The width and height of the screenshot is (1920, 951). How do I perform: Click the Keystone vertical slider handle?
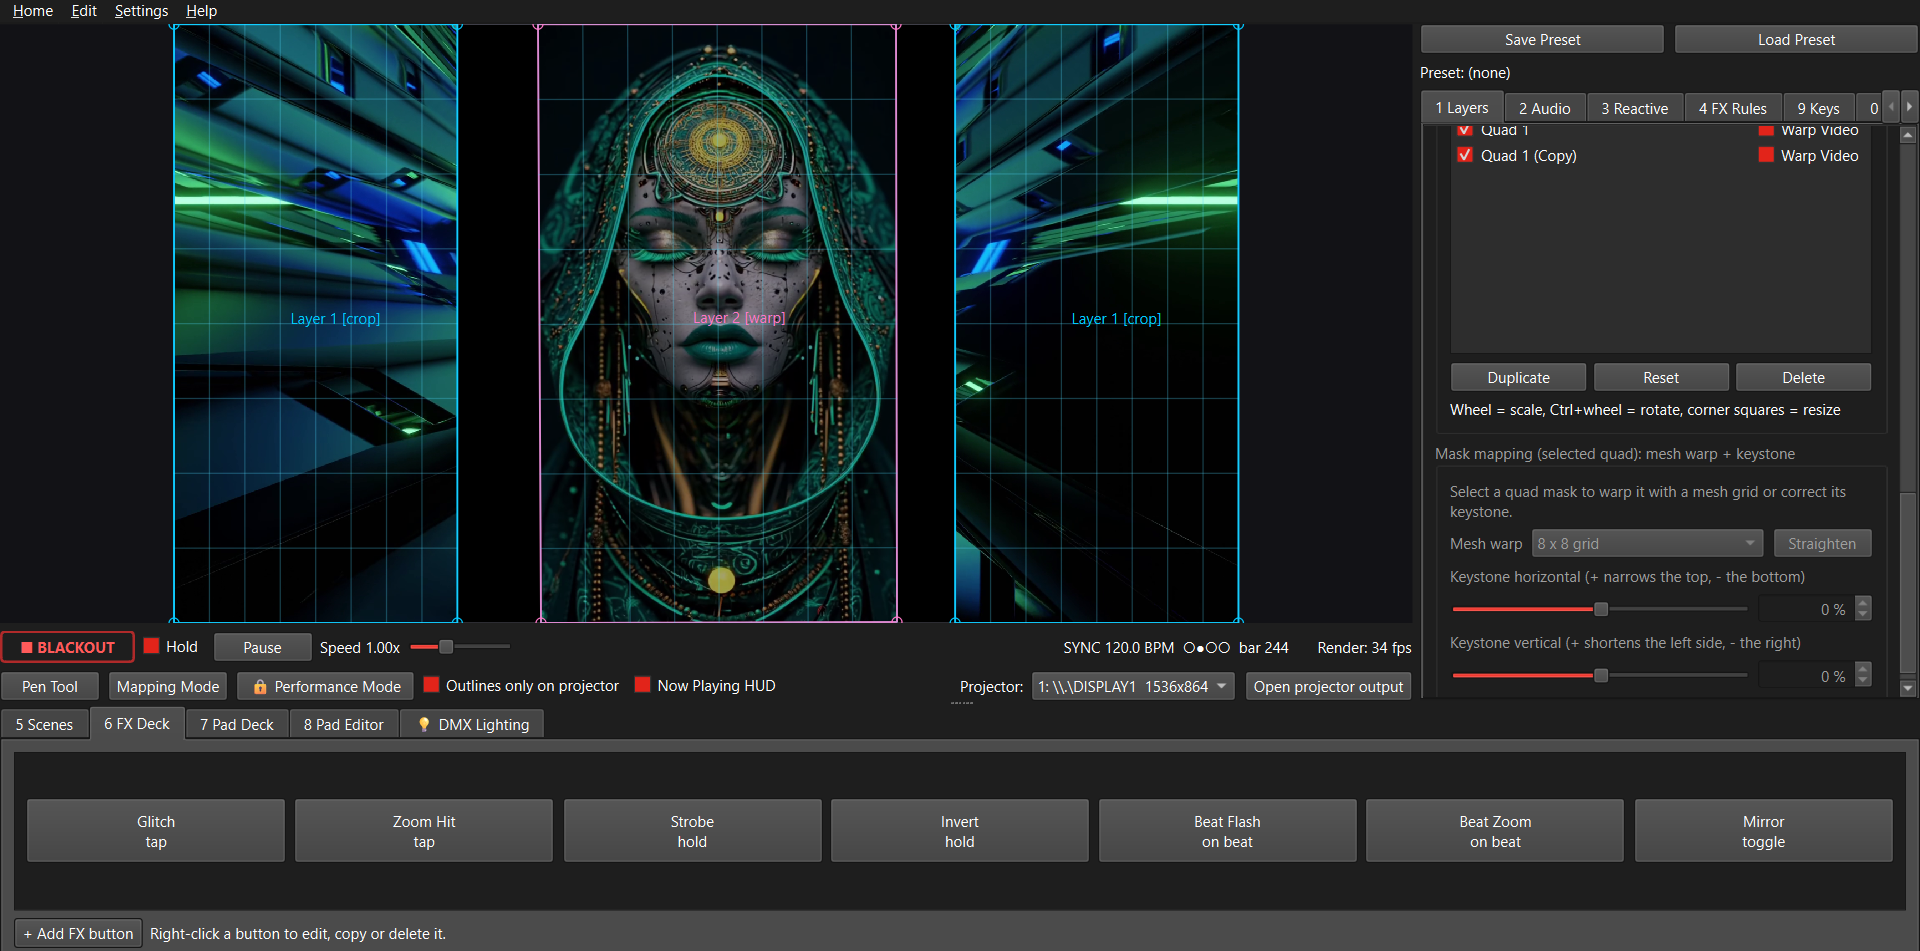(1600, 675)
